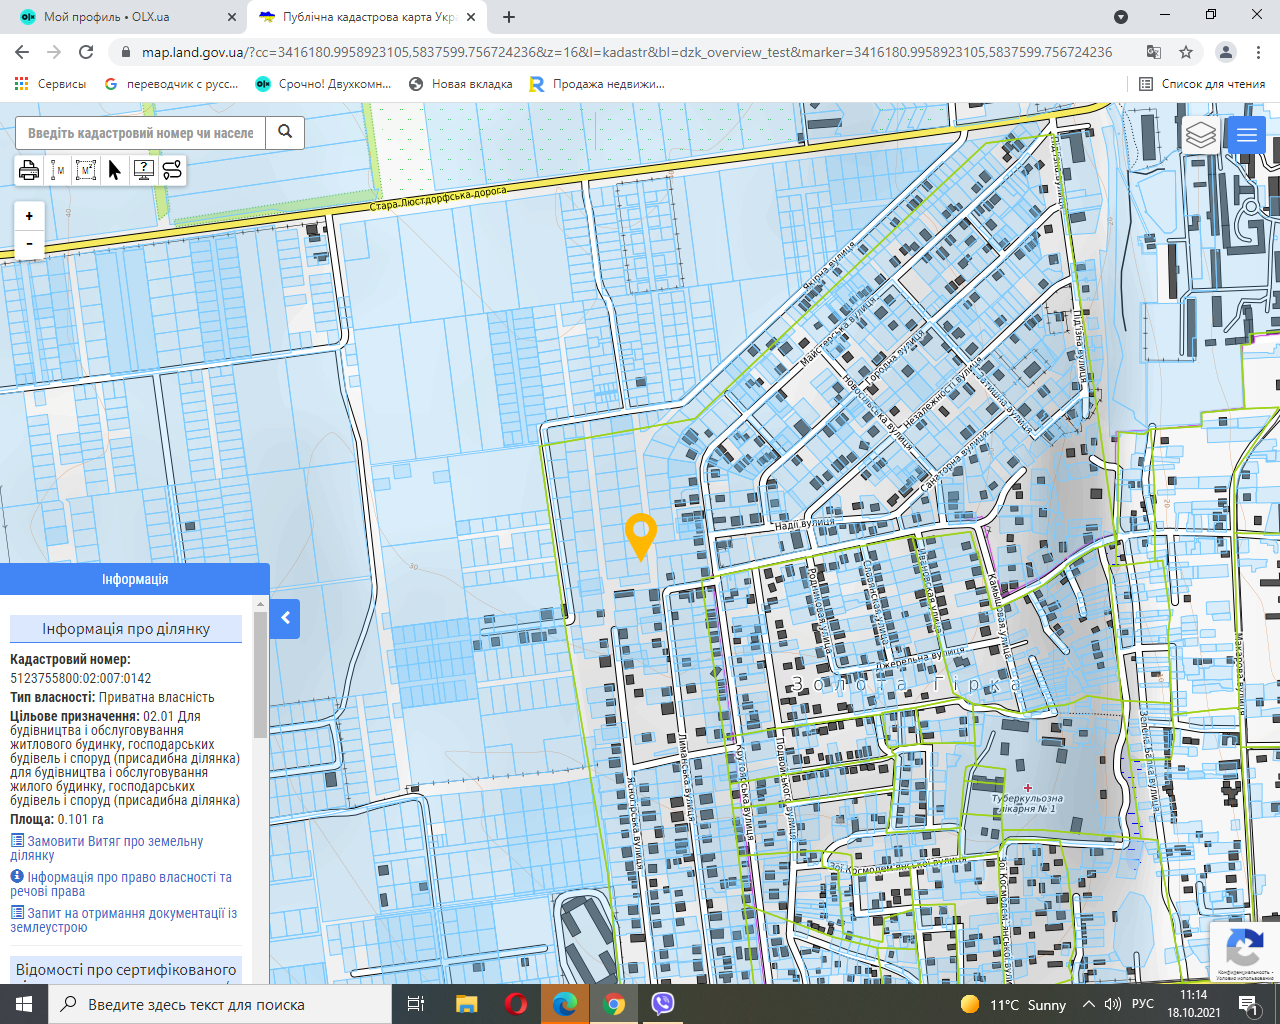Click the Стара Люстдорфська дорога road label
The height and width of the screenshot is (1024, 1280).
[x=438, y=198]
